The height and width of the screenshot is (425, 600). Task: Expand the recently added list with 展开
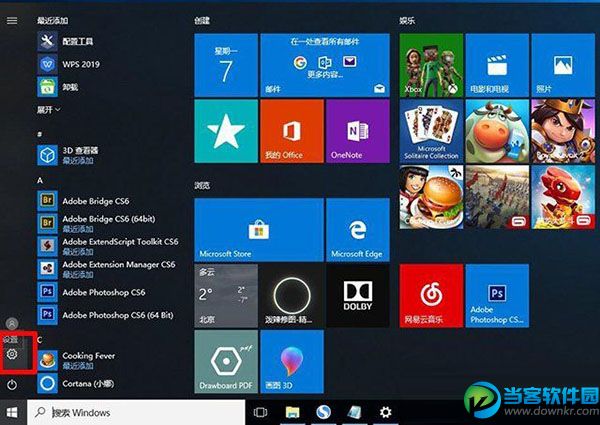pos(49,110)
